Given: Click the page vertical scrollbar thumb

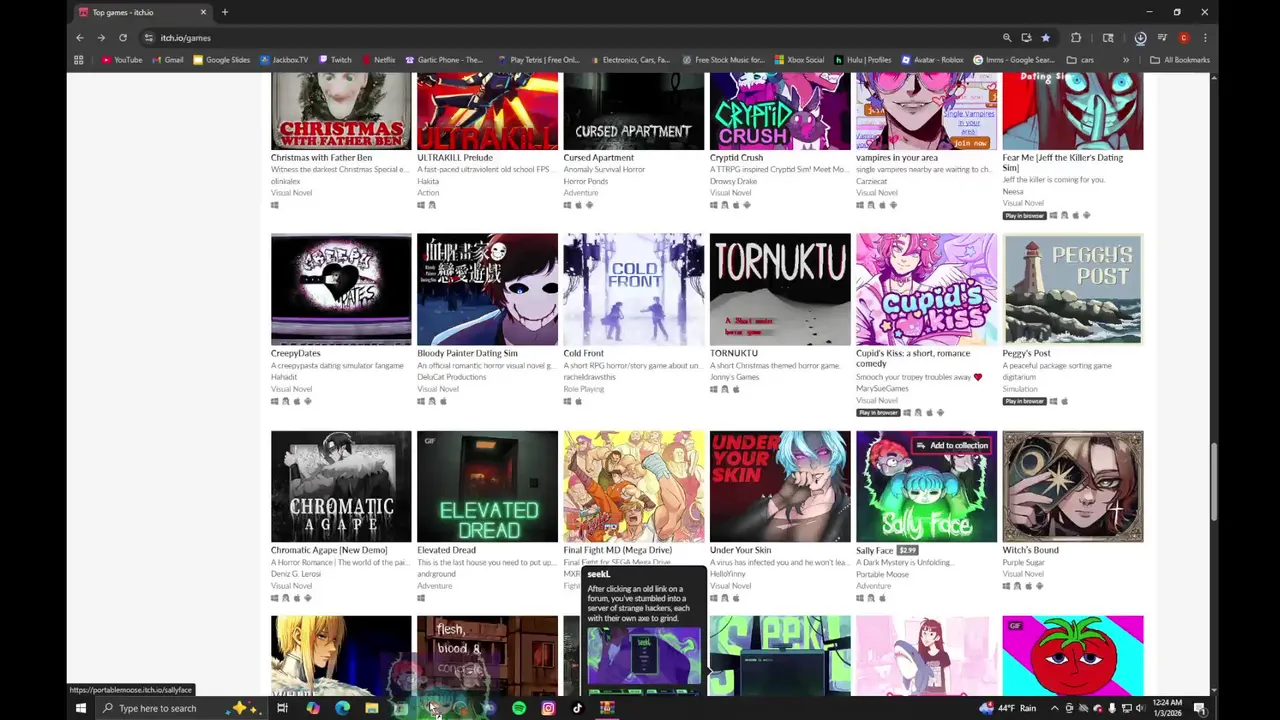Looking at the screenshot, I should [1214, 483].
